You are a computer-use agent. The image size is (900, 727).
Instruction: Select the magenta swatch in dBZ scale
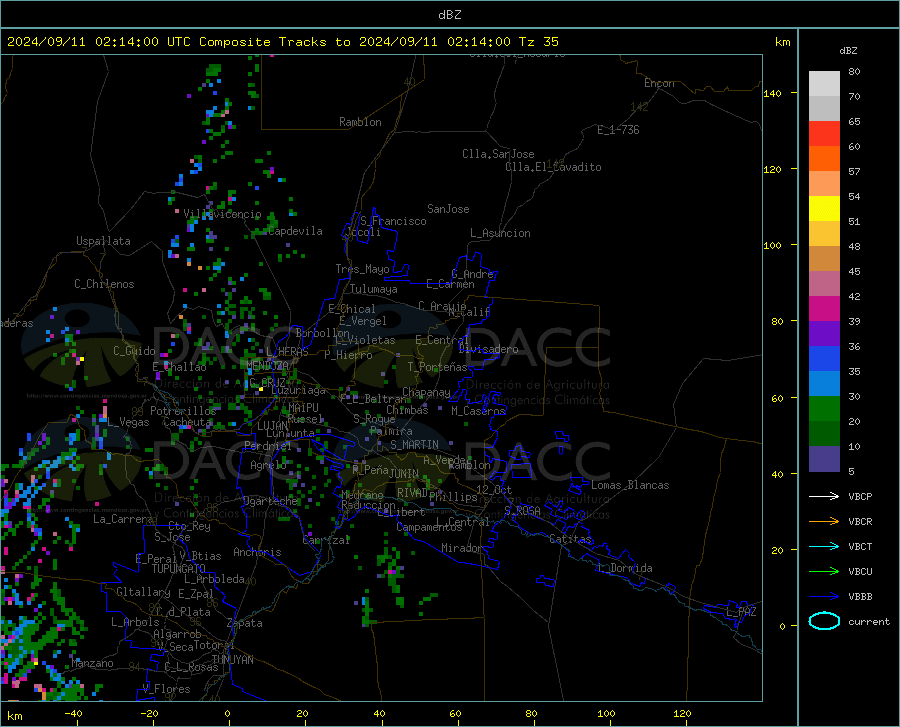tap(824, 309)
